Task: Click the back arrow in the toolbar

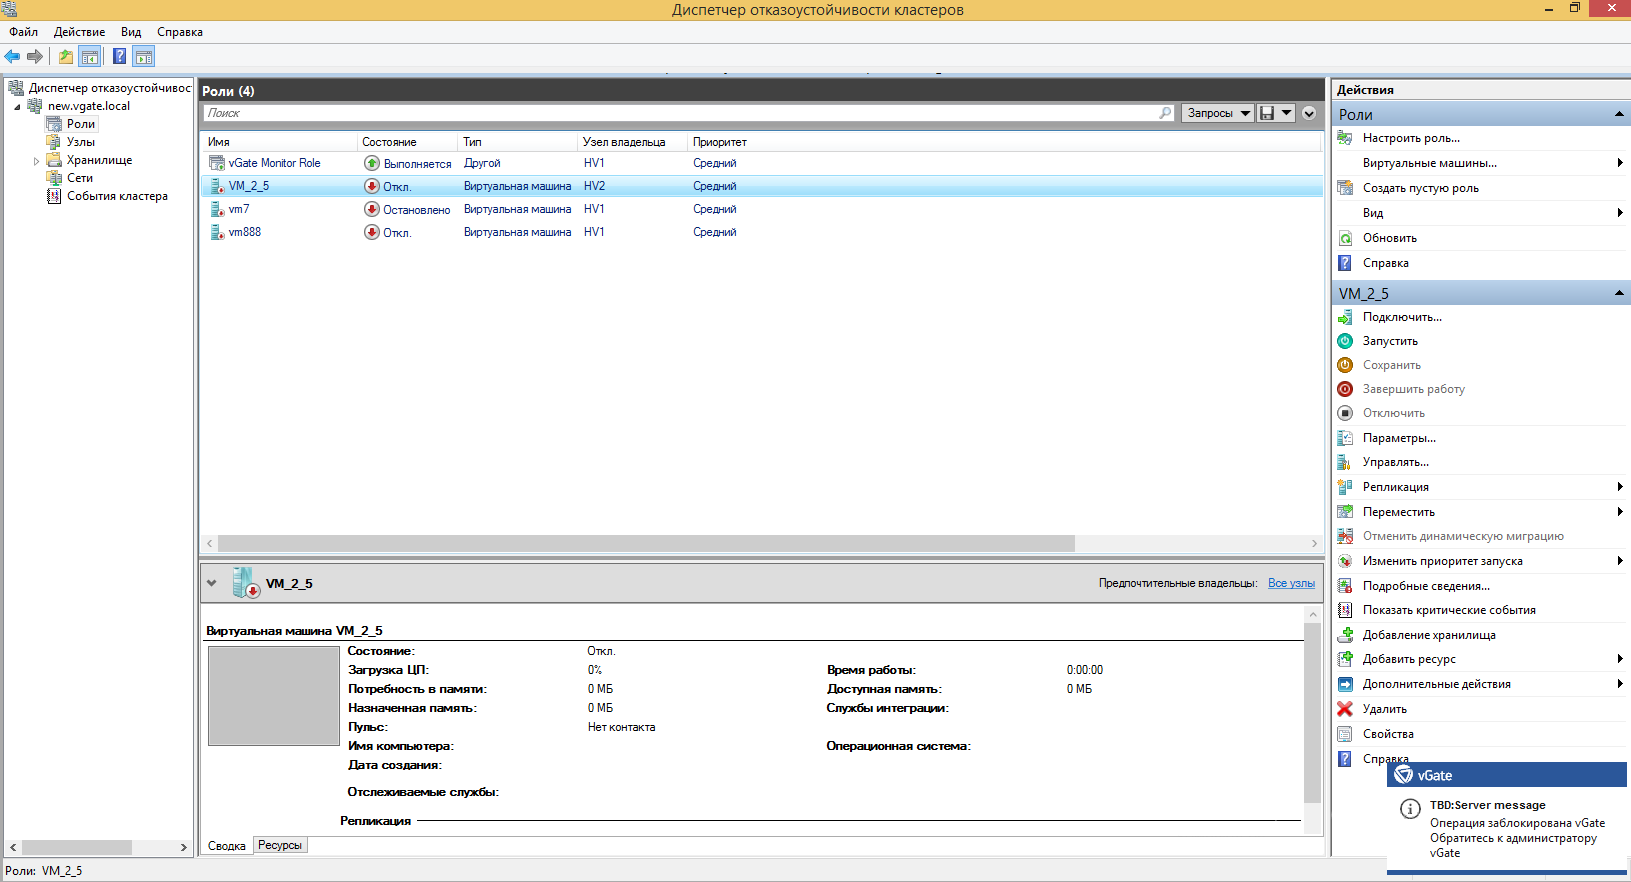Action: pos(13,57)
